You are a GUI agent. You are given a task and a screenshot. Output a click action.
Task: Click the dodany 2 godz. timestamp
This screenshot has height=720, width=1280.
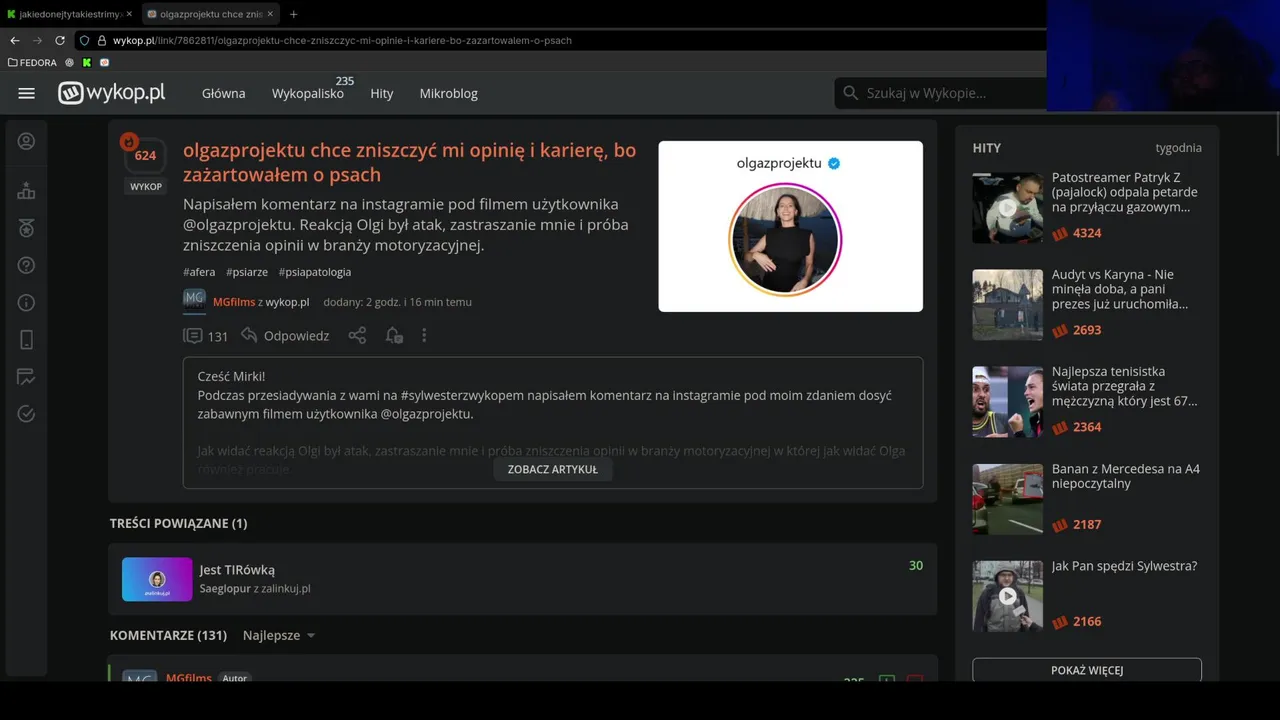(x=397, y=302)
